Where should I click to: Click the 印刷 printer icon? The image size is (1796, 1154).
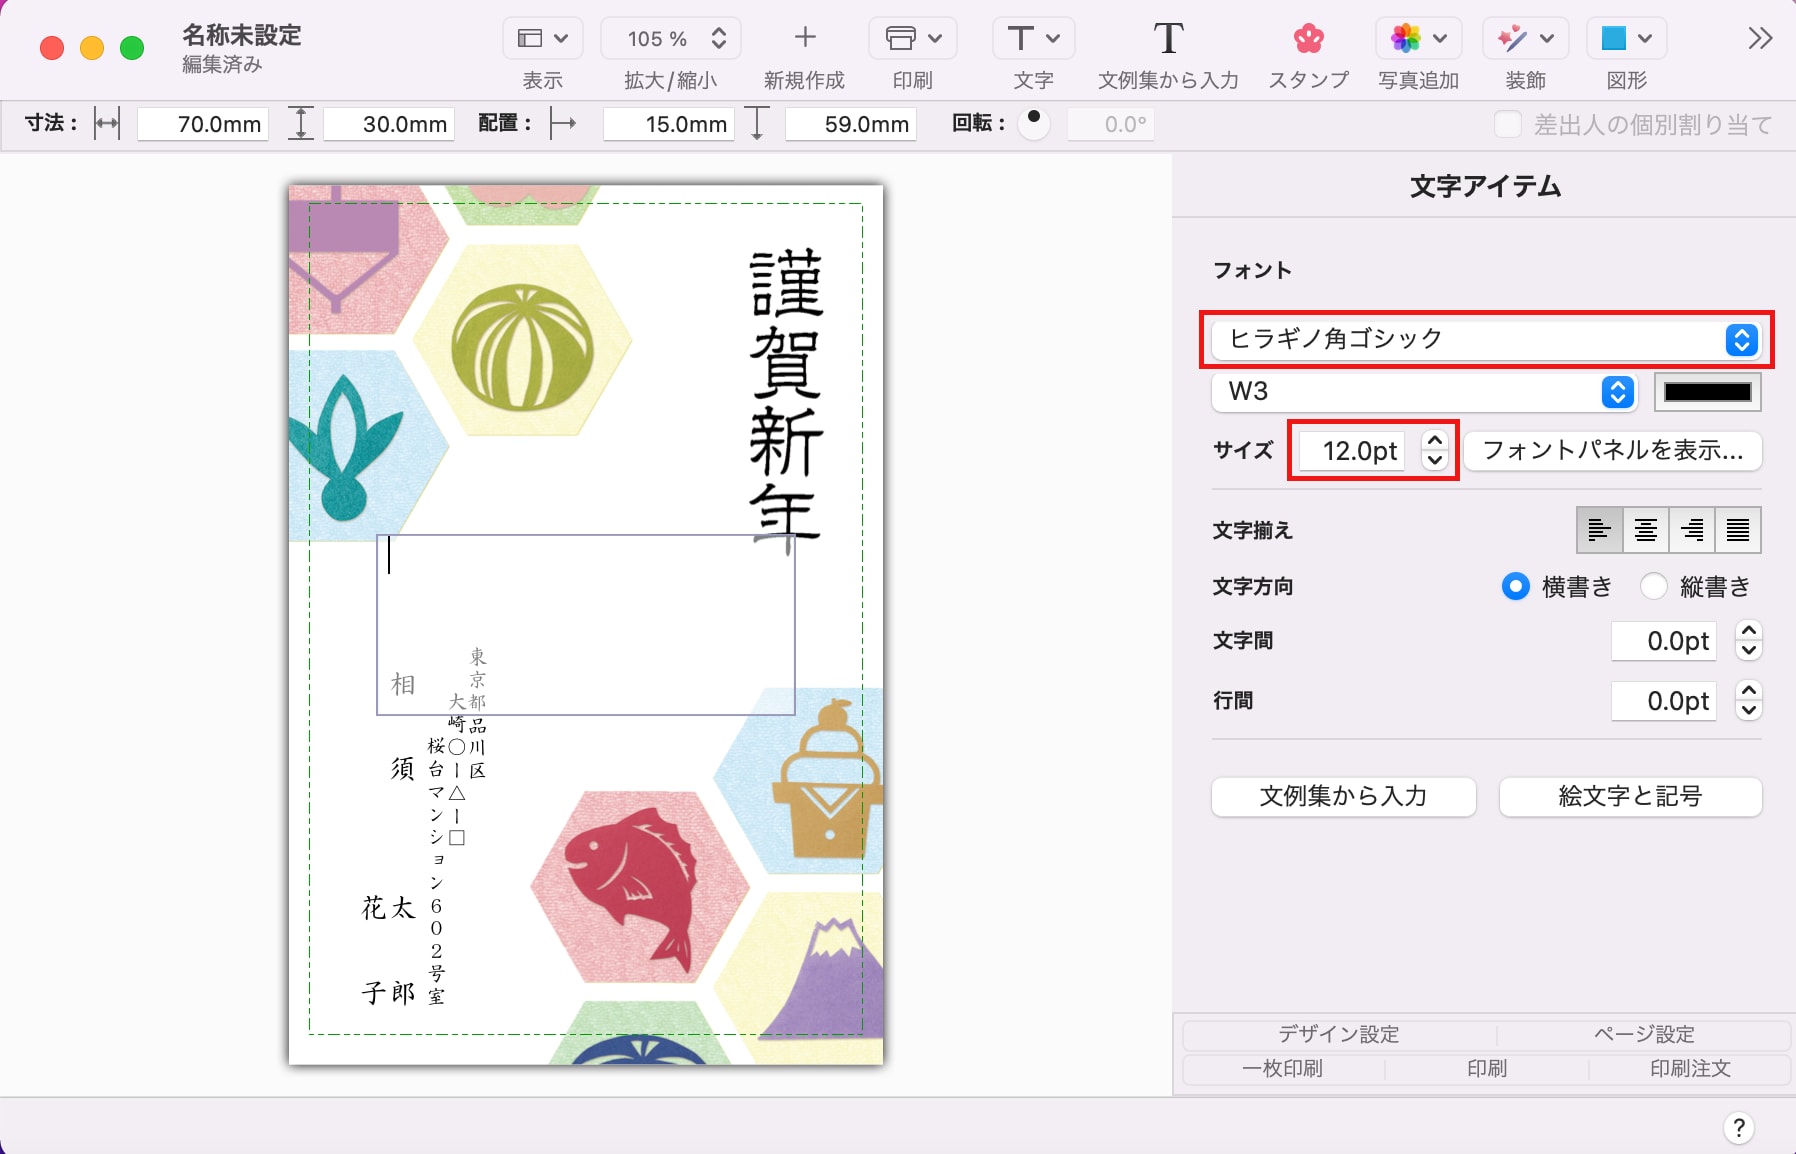(x=900, y=39)
